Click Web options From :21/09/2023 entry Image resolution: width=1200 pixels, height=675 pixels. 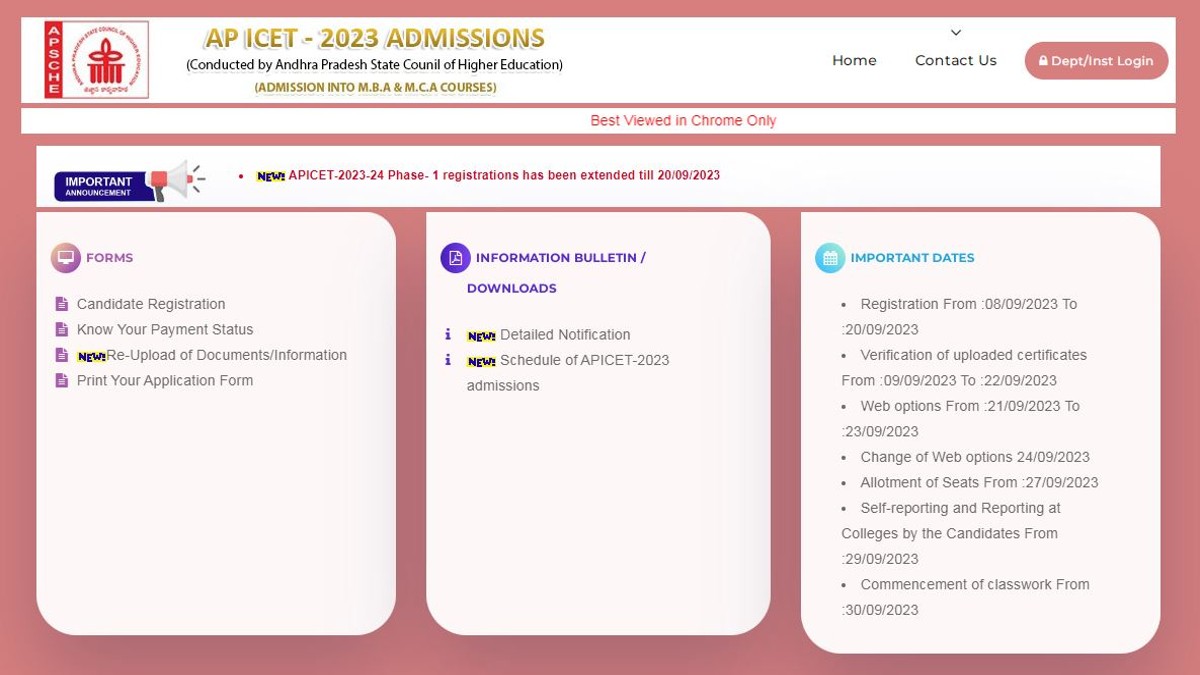click(961, 419)
